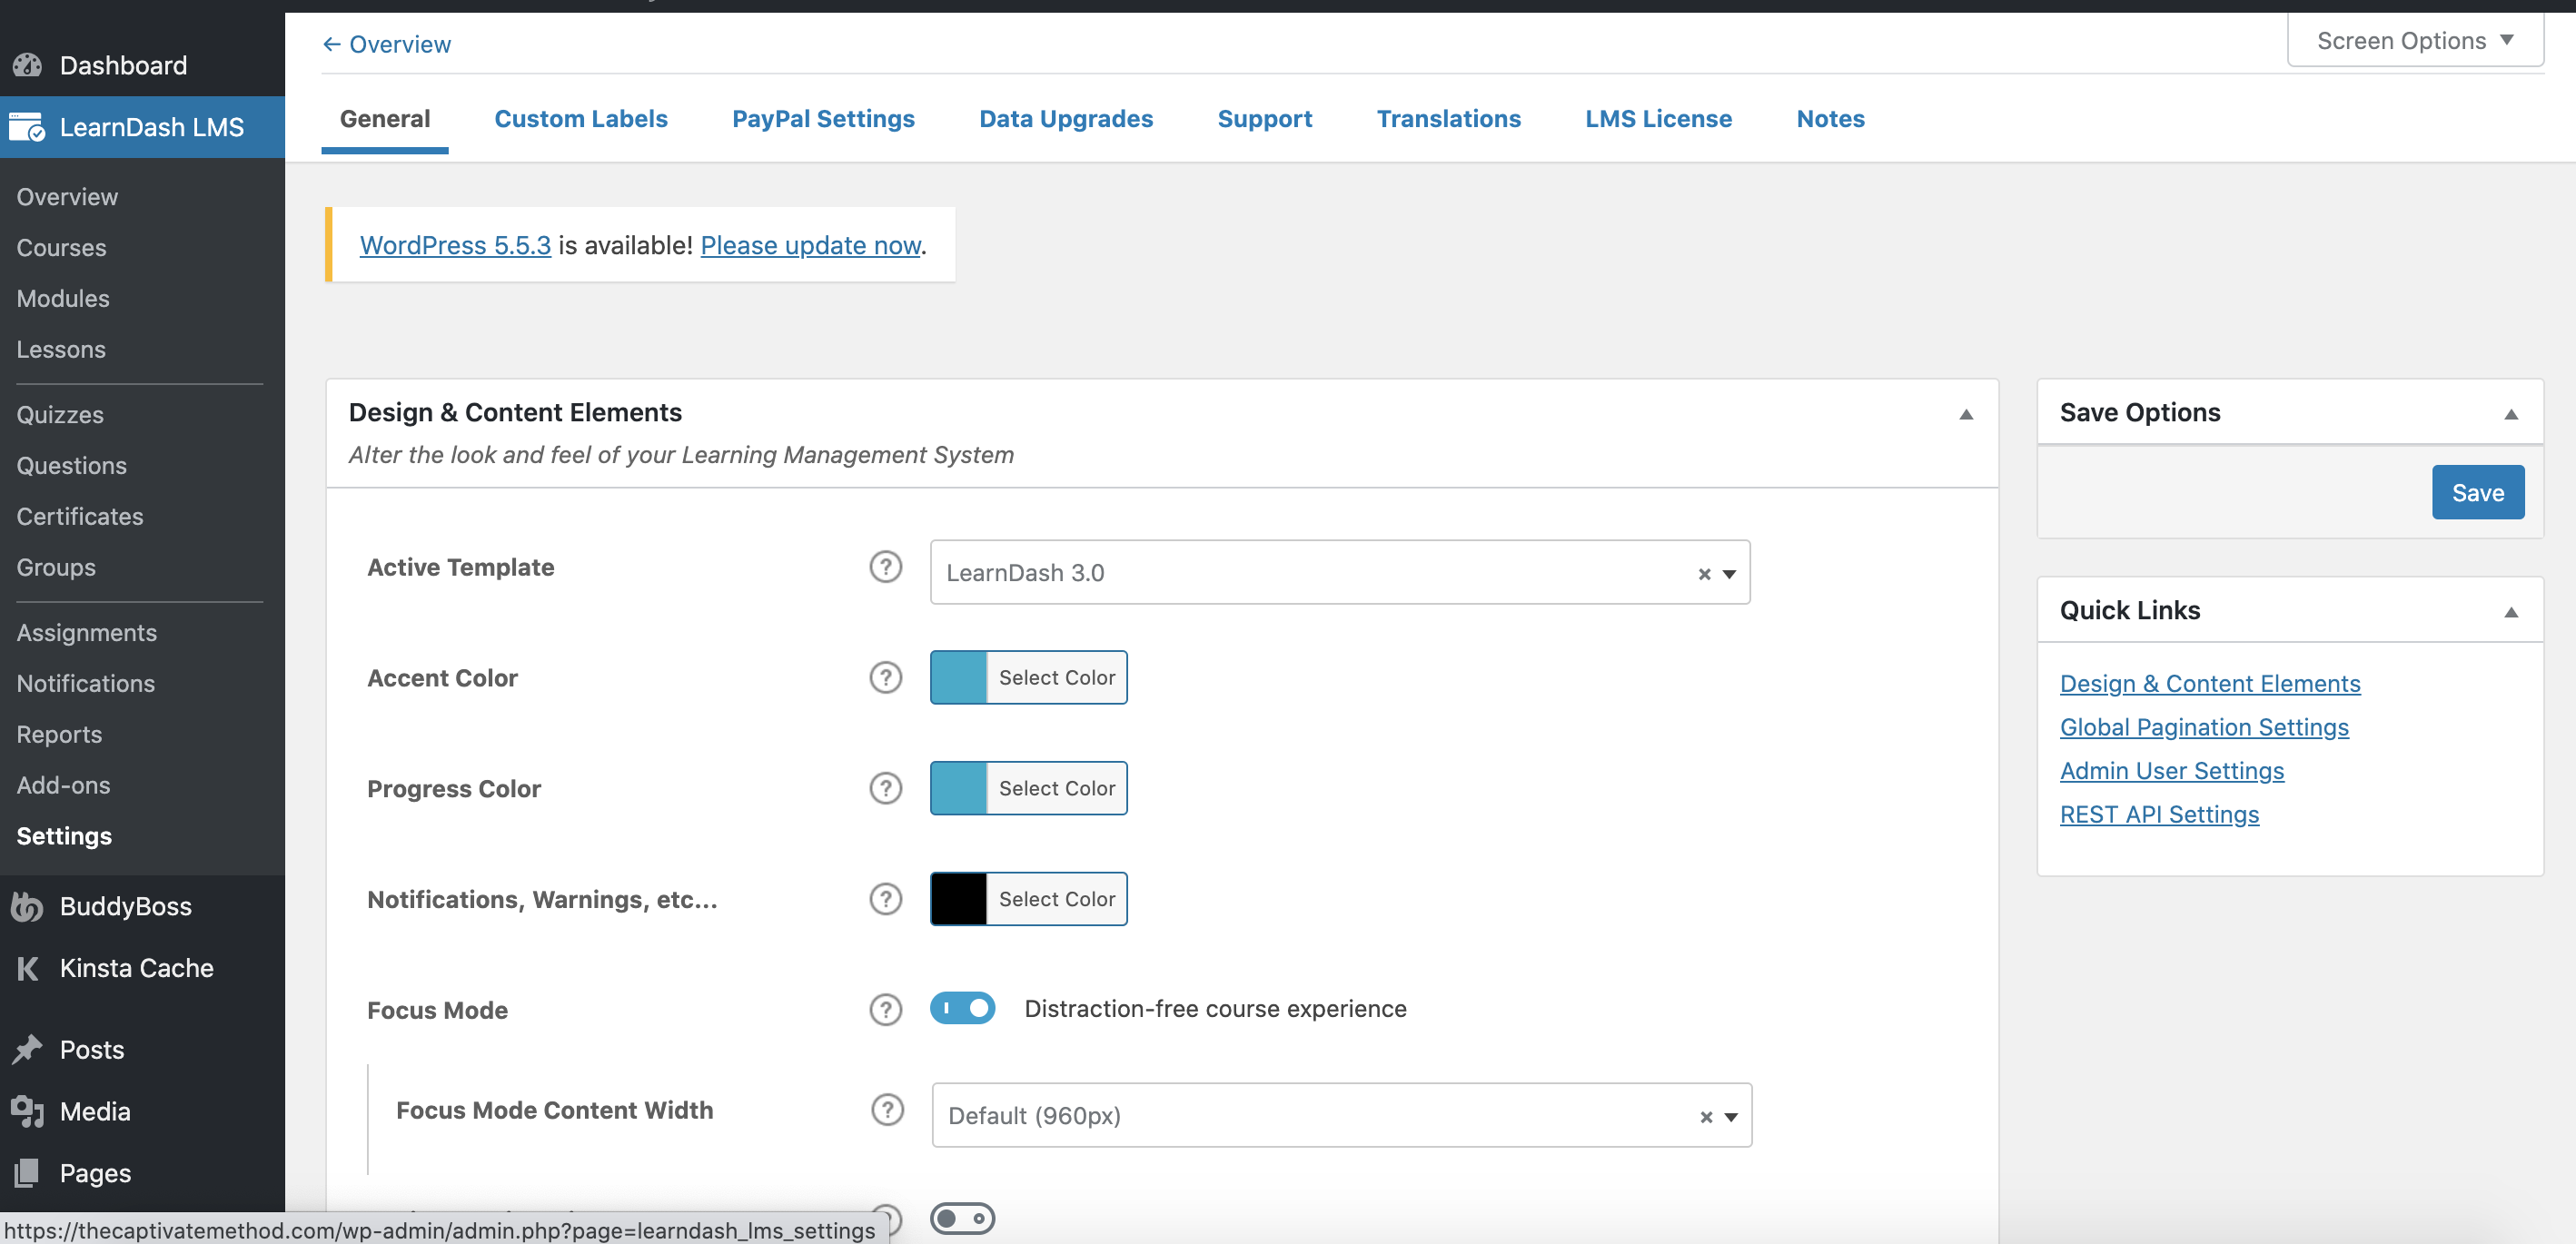The width and height of the screenshot is (2576, 1244).
Task: Click the BuddyBoss logo icon
Action: click(27, 906)
